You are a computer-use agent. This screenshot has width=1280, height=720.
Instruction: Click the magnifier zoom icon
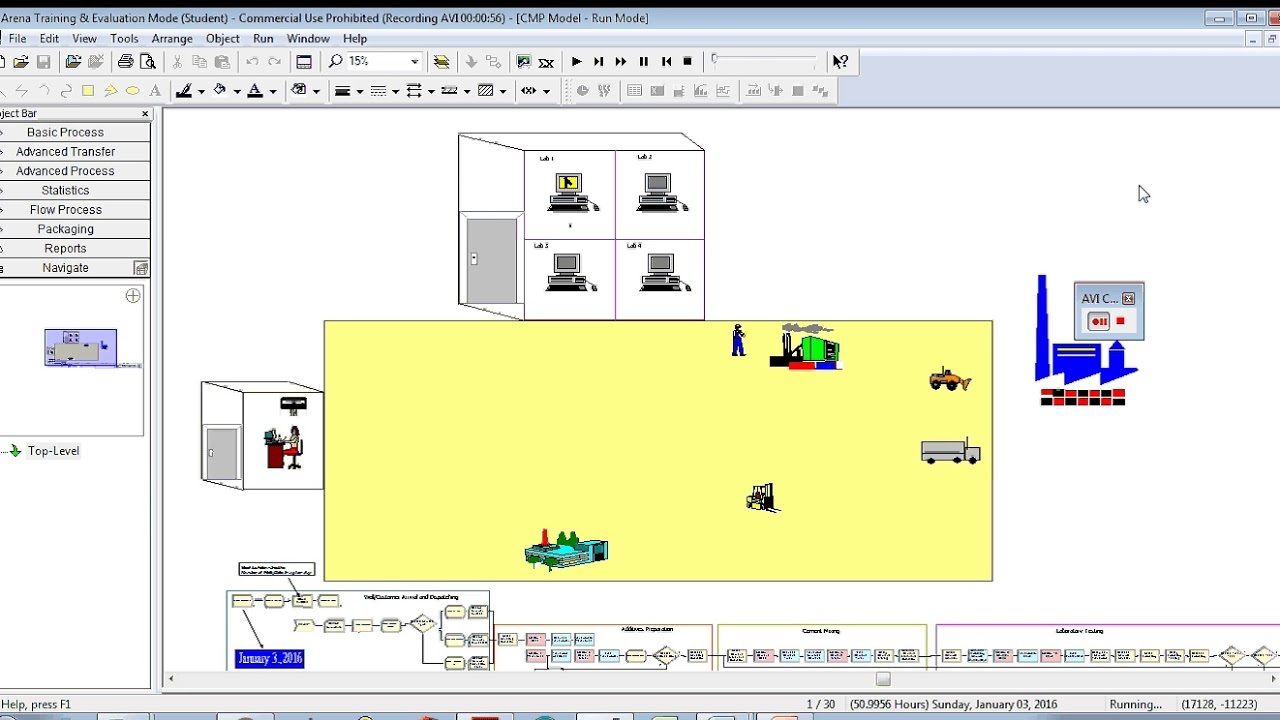point(336,62)
